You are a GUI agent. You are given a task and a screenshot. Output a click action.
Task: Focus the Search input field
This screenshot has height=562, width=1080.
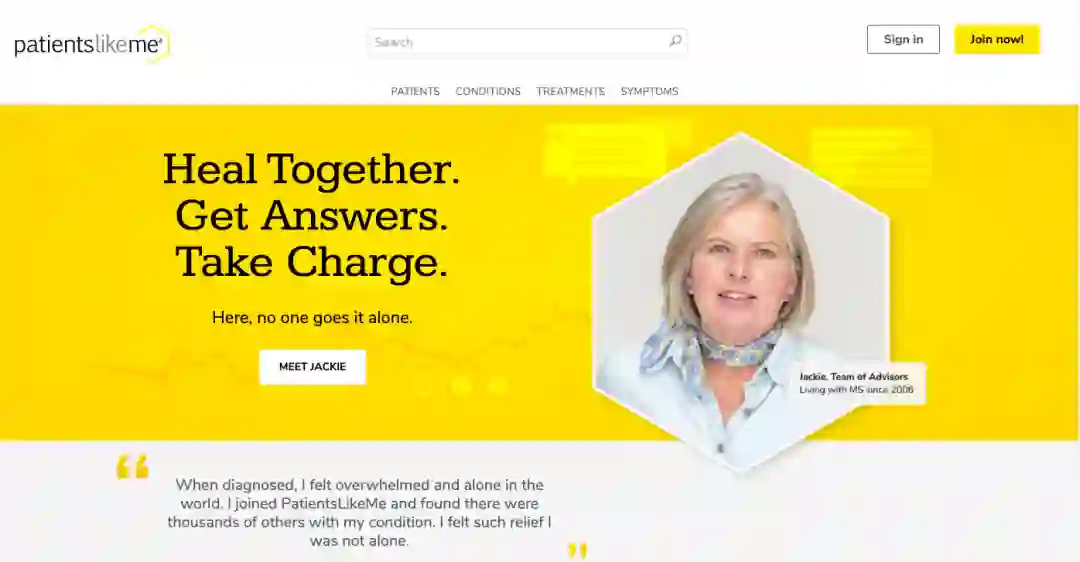(527, 42)
